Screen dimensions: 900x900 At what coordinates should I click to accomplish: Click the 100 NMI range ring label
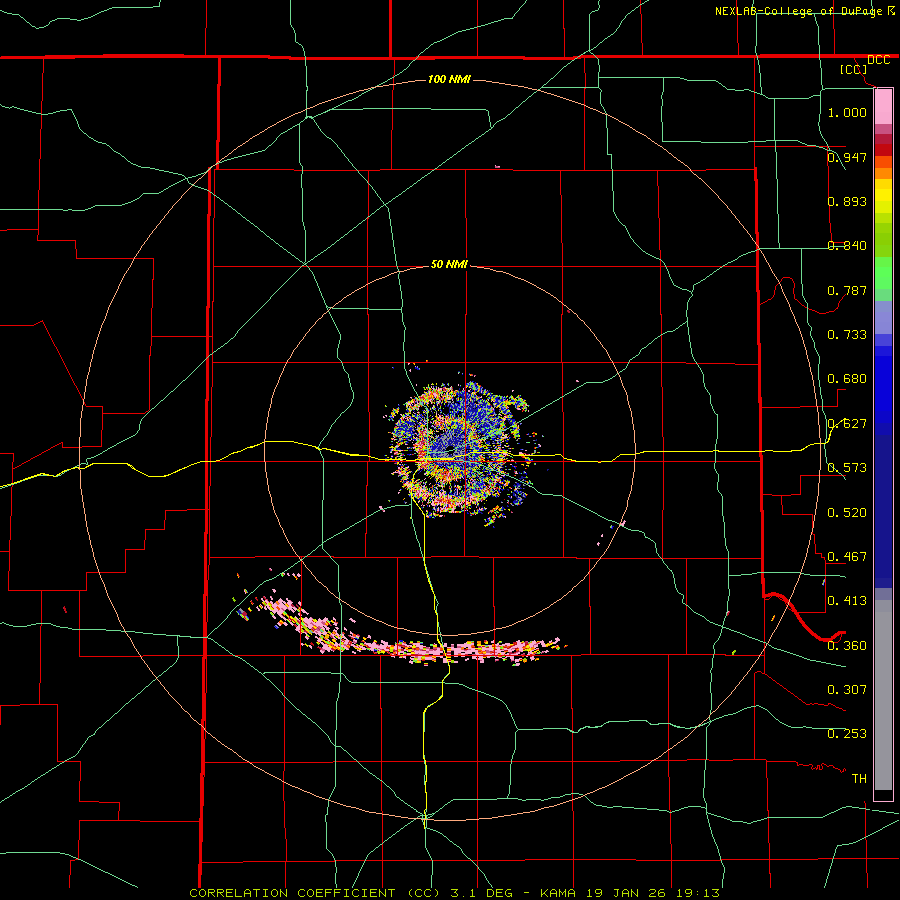(x=449, y=79)
